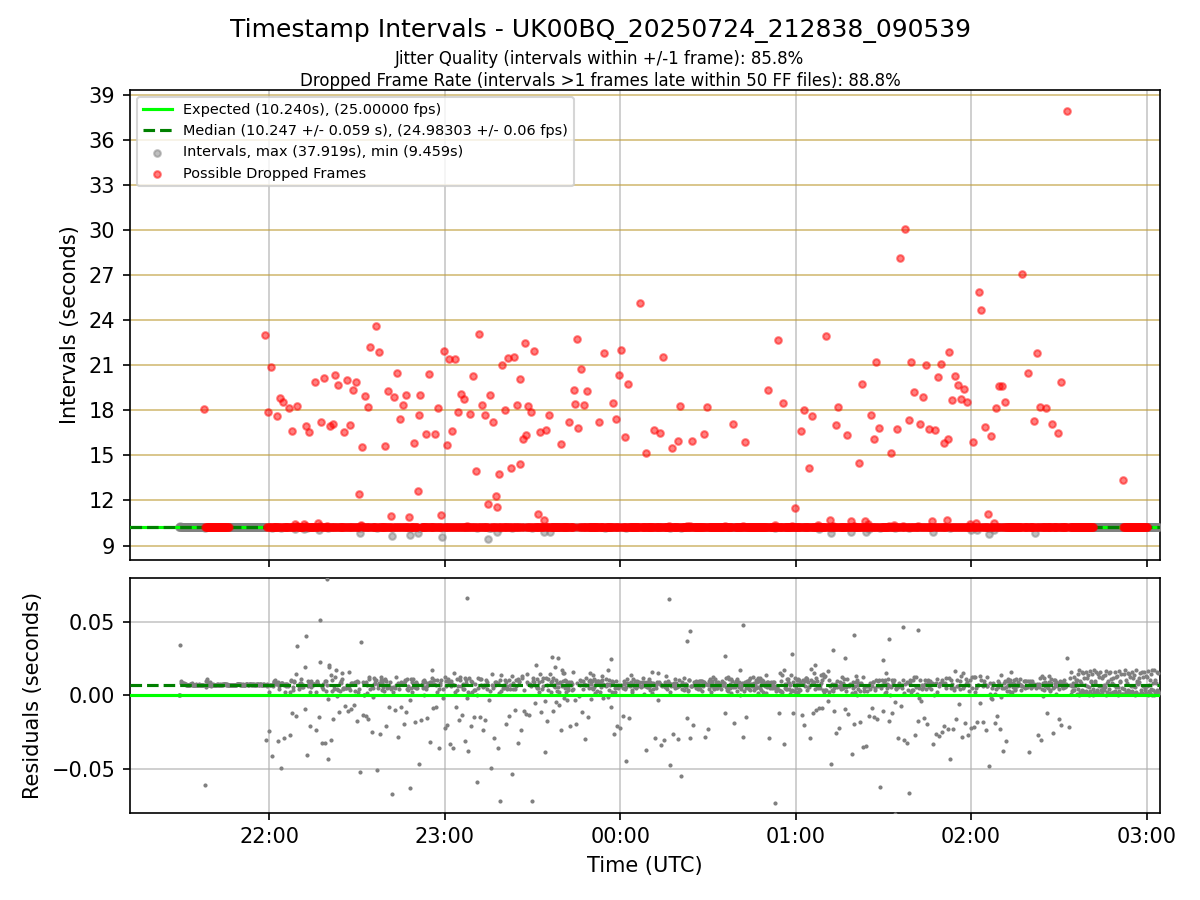Click the 22:00 x-axis tick label
Screen dimensions: 1200x900
point(269,835)
